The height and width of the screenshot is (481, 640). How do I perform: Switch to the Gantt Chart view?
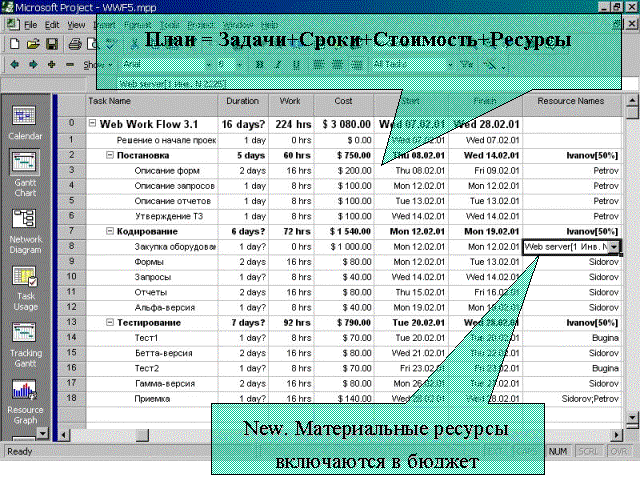click(24, 173)
